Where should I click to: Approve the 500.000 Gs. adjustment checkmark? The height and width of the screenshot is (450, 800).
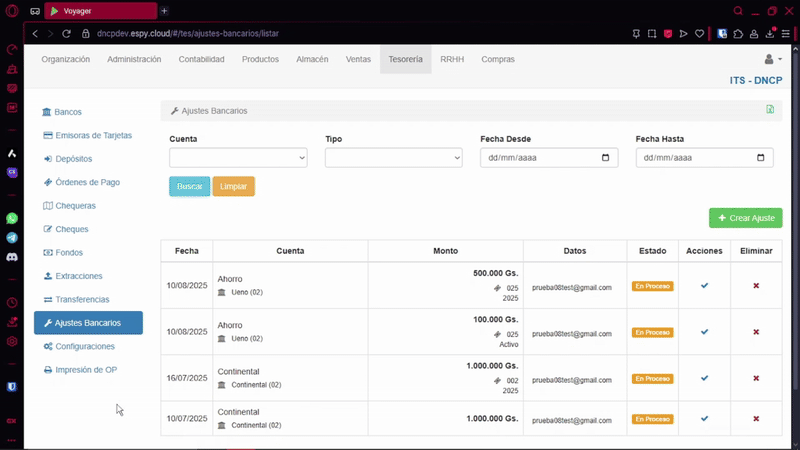click(704, 286)
